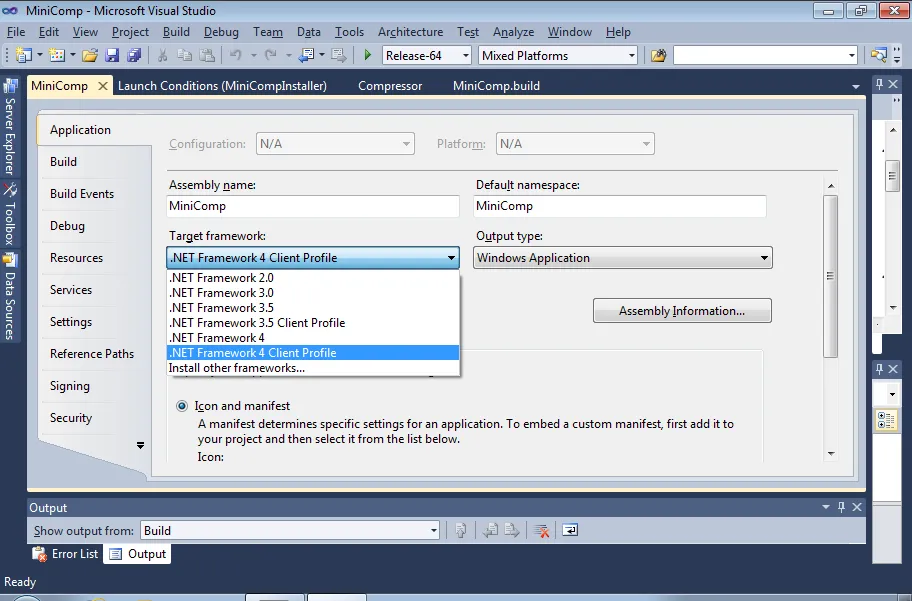This screenshot has height=601, width=912.
Task: Select the Icon and manifest radio button
Action: (x=182, y=406)
